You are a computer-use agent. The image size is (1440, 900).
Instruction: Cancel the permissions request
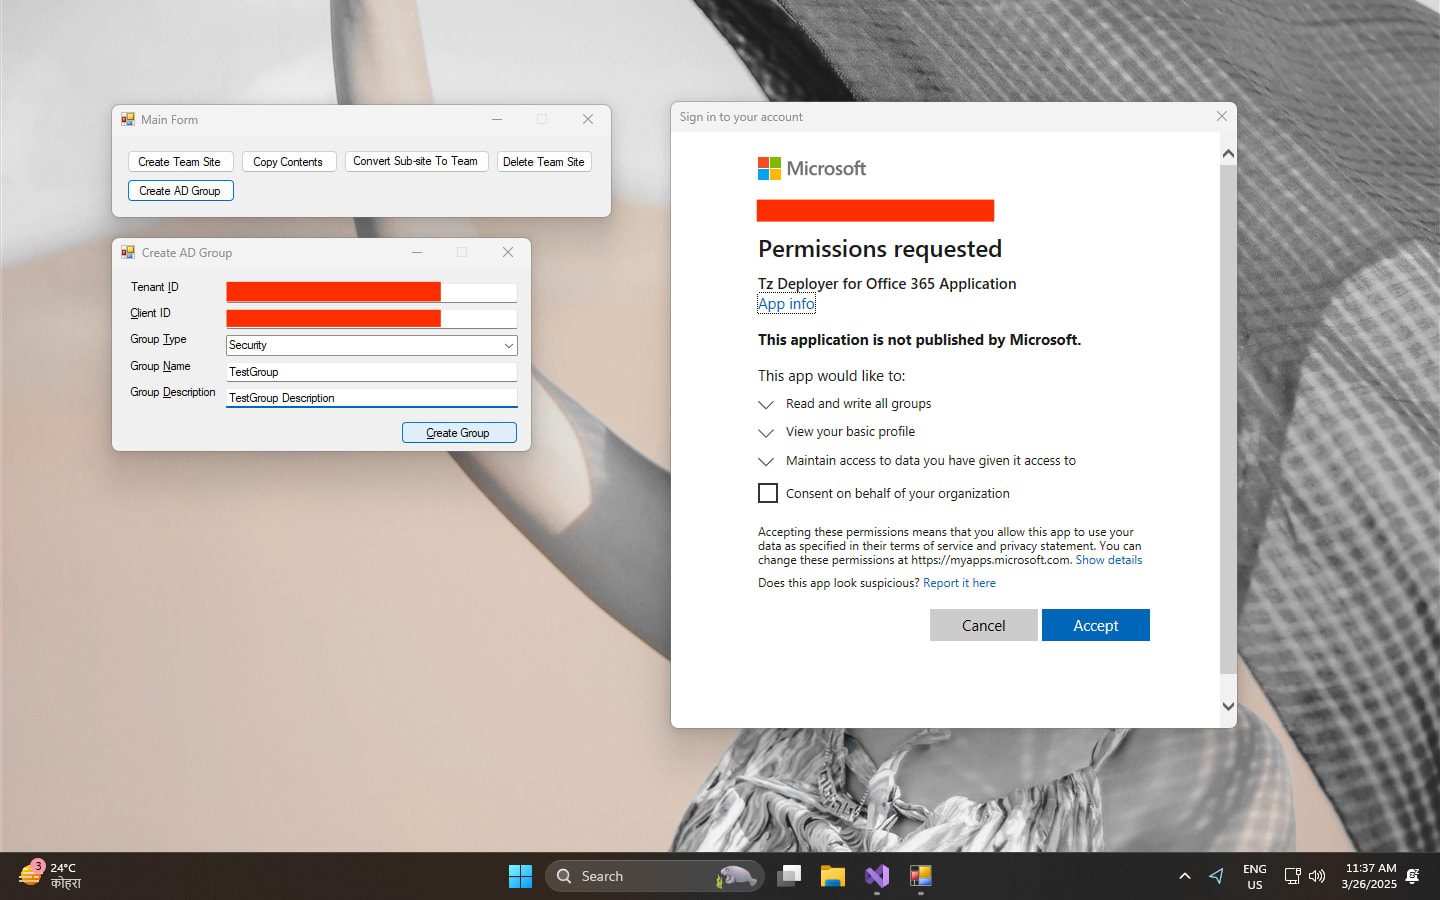(x=983, y=625)
